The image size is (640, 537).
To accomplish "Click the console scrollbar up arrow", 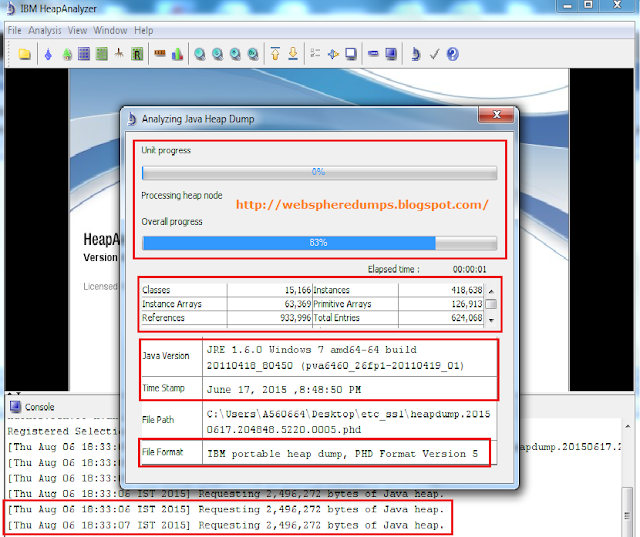I will [x=627, y=426].
